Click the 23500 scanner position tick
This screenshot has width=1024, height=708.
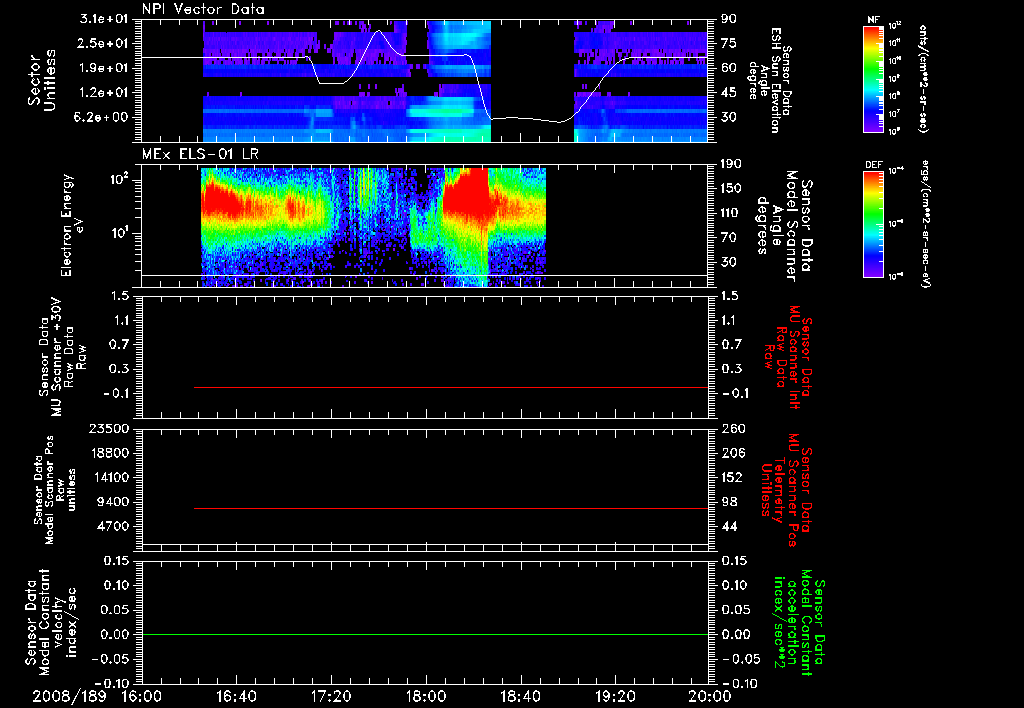point(109,429)
